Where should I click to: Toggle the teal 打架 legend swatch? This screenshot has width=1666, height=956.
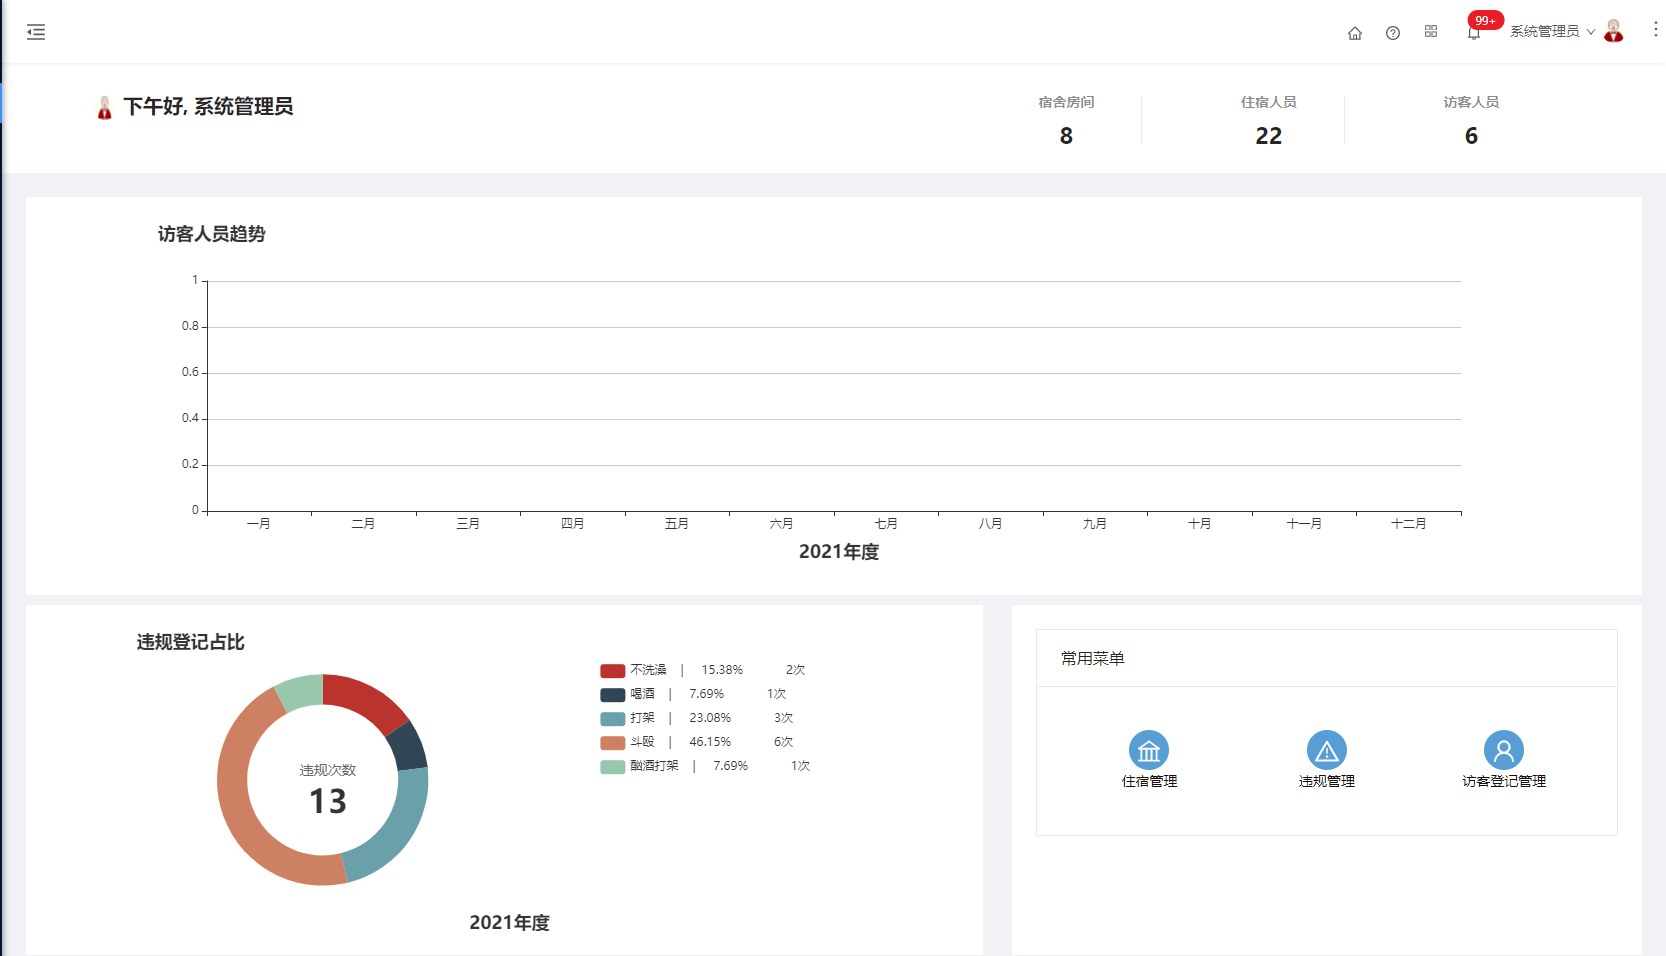click(x=612, y=718)
